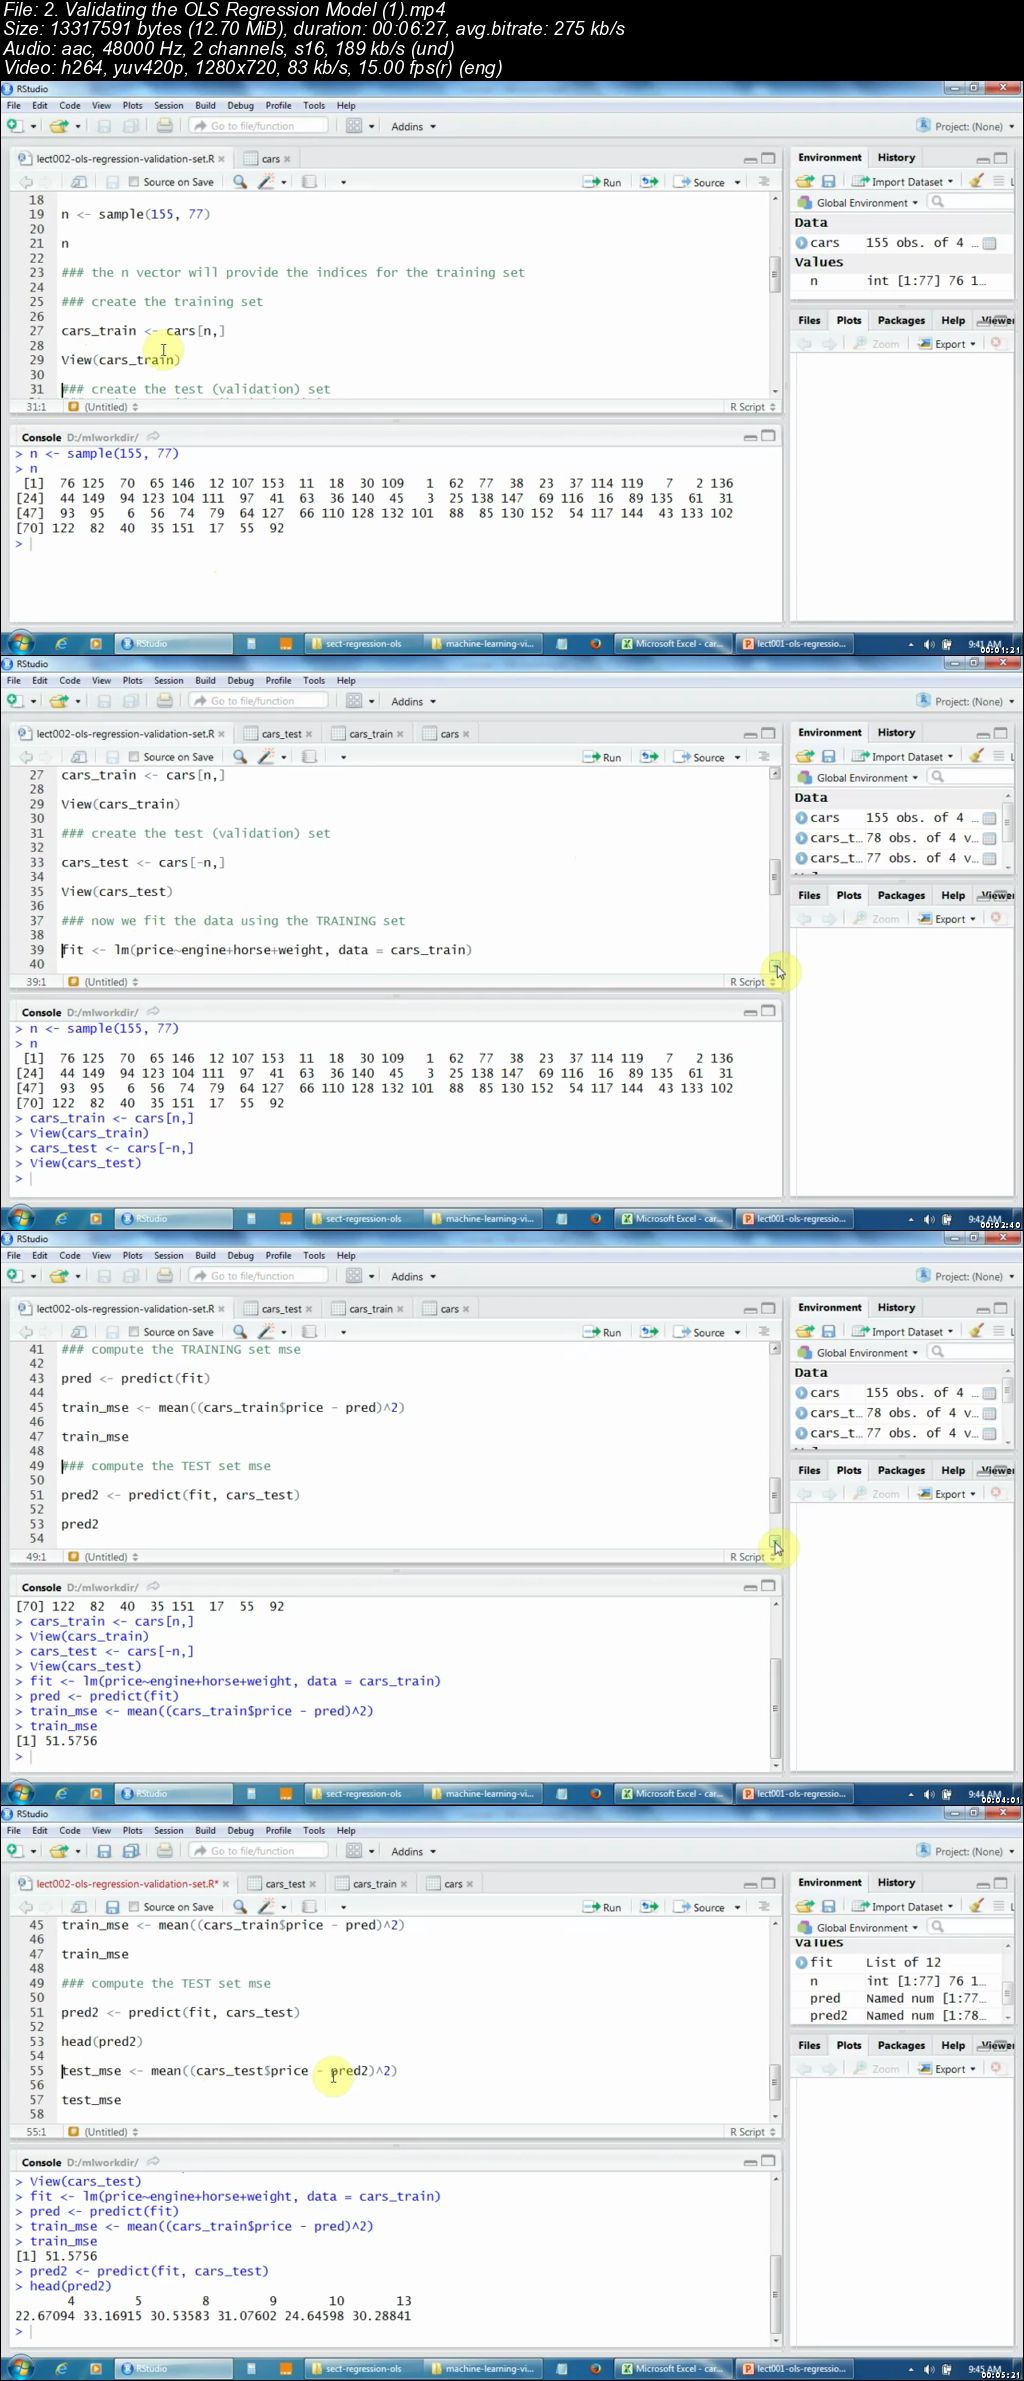Click Print icon in first frame main toolbar

click(x=165, y=126)
